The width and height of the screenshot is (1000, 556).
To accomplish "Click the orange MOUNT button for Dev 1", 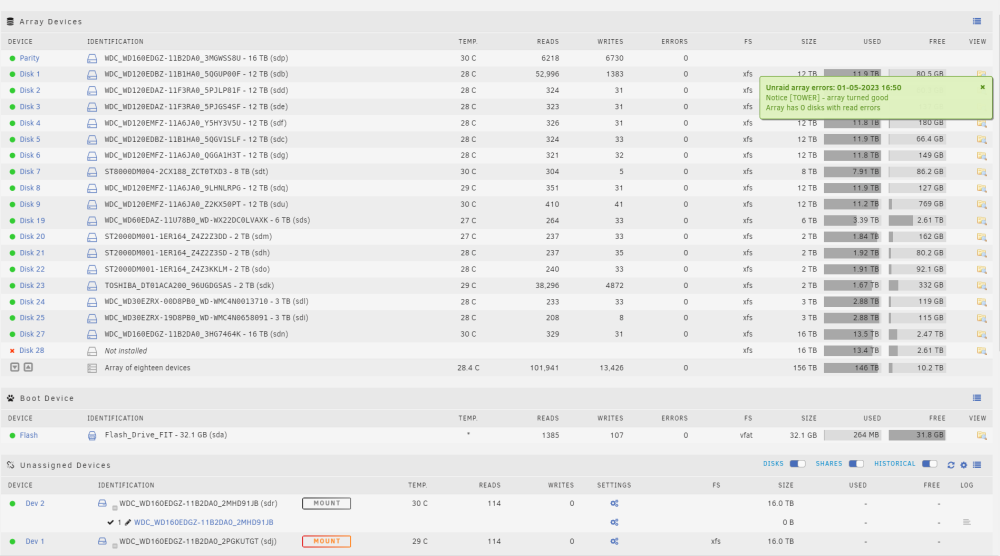I will point(327,541).
